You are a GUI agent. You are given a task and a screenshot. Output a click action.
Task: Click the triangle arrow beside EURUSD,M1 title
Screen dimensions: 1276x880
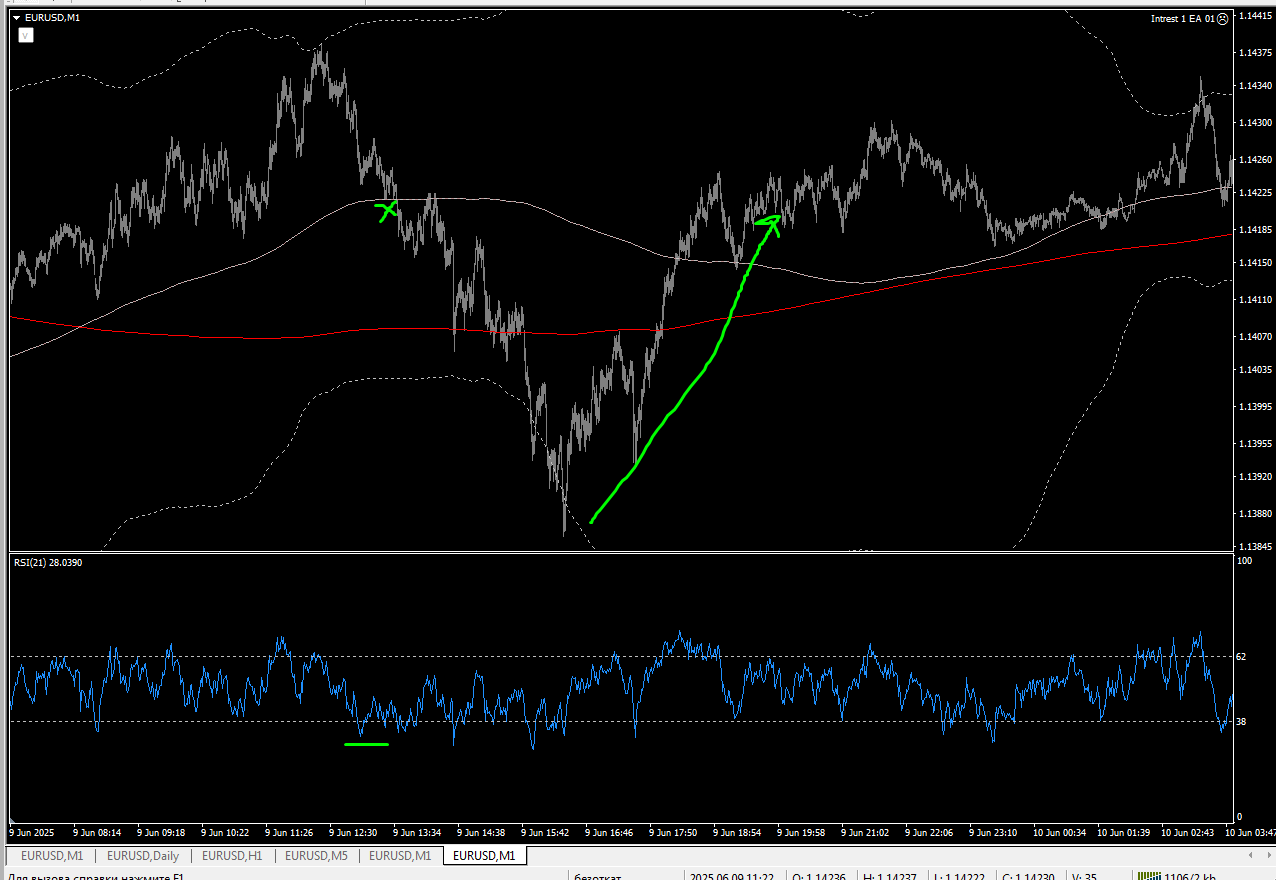click(x=16, y=18)
